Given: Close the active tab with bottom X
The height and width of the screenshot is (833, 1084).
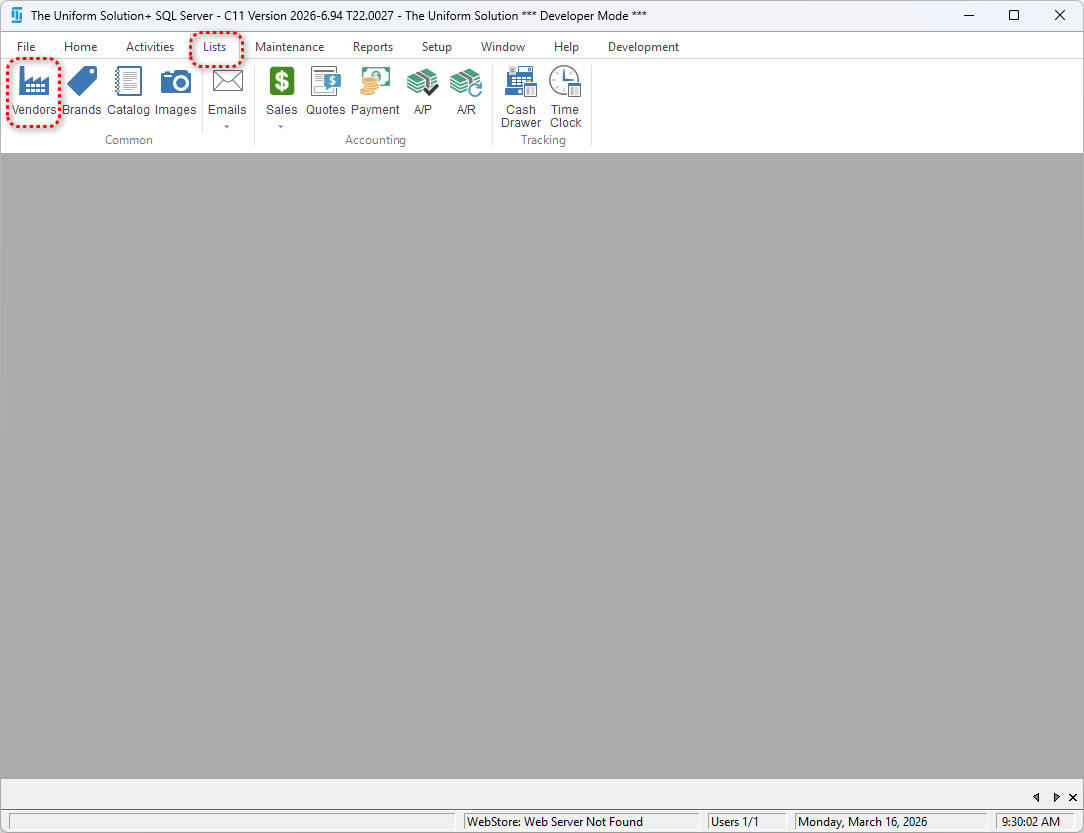Looking at the screenshot, I should 1072,797.
